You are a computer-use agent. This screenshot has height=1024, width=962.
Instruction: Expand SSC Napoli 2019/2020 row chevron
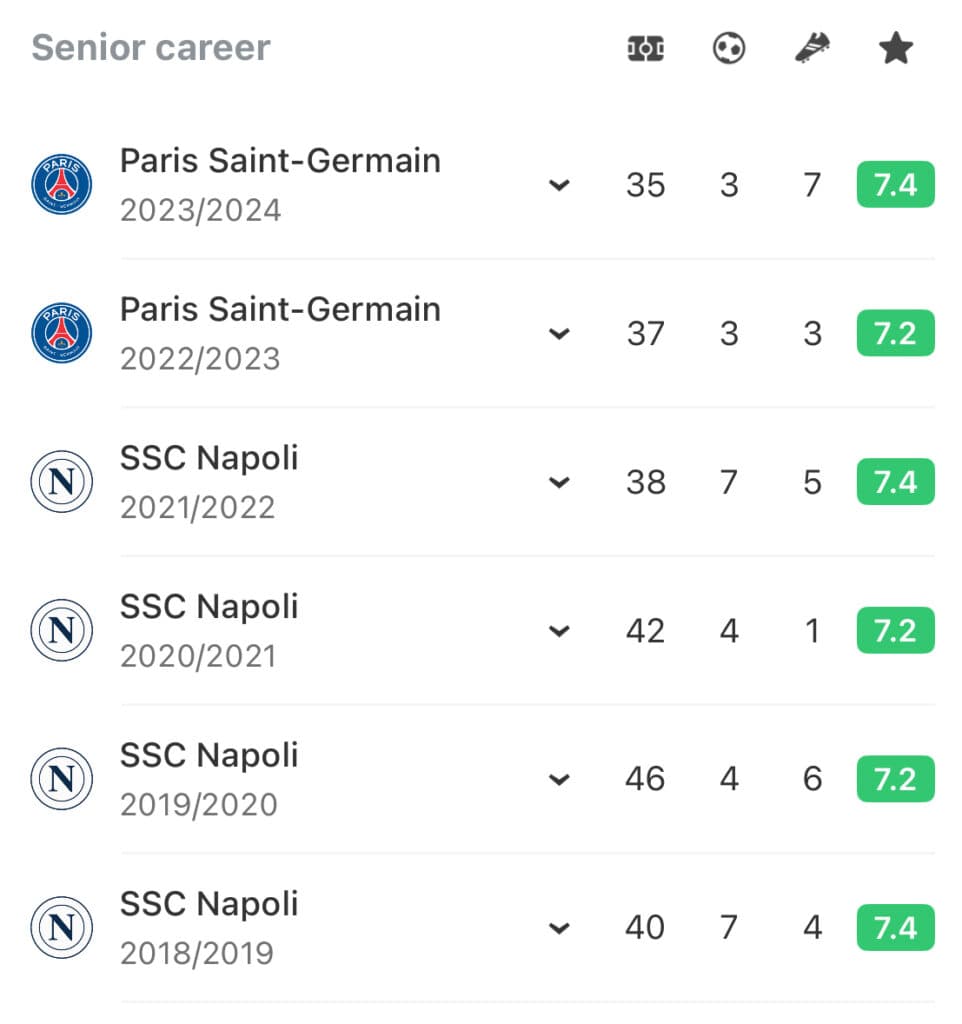[559, 780]
